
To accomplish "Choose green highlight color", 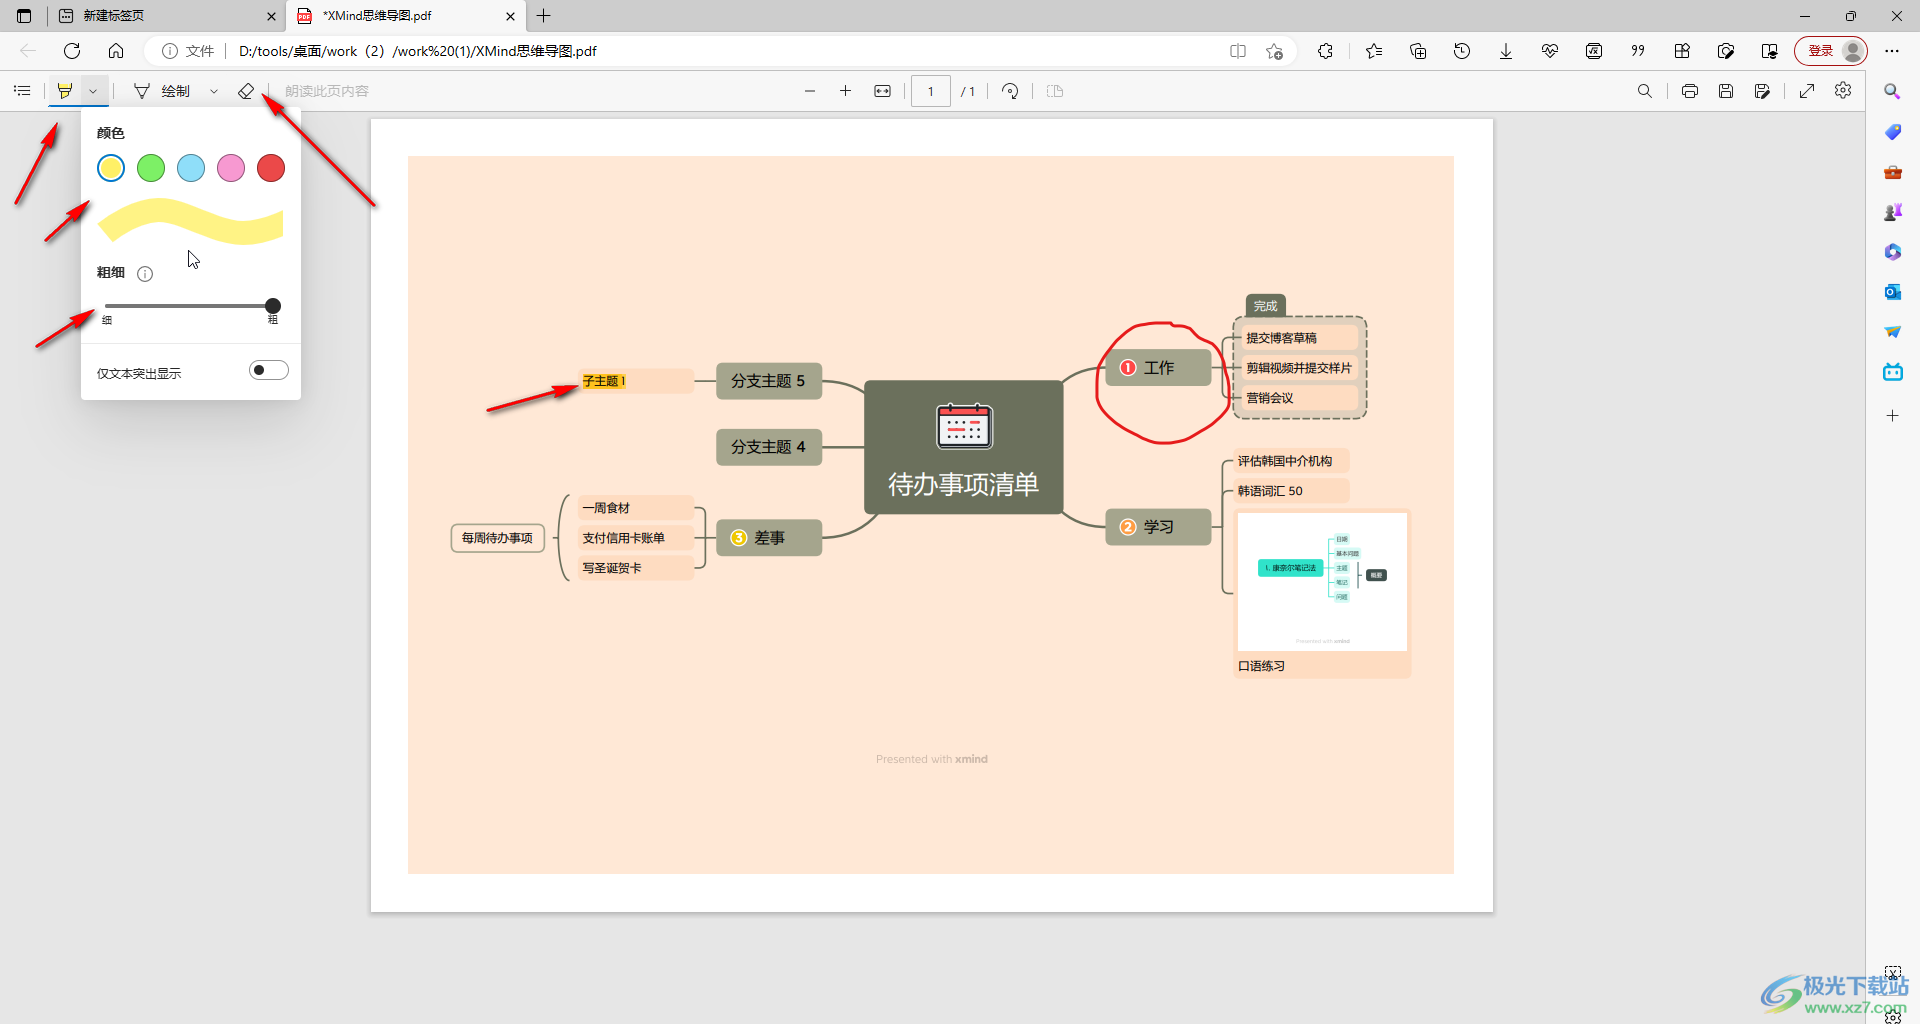I will [151, 168].
